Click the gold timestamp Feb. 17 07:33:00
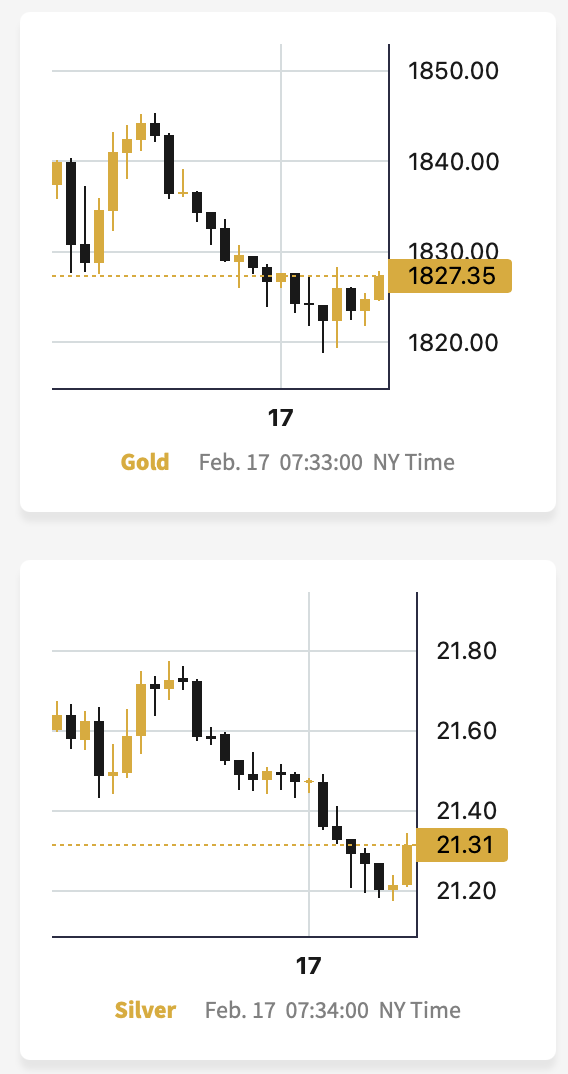The image size is (568, 1074). point(280,462)
